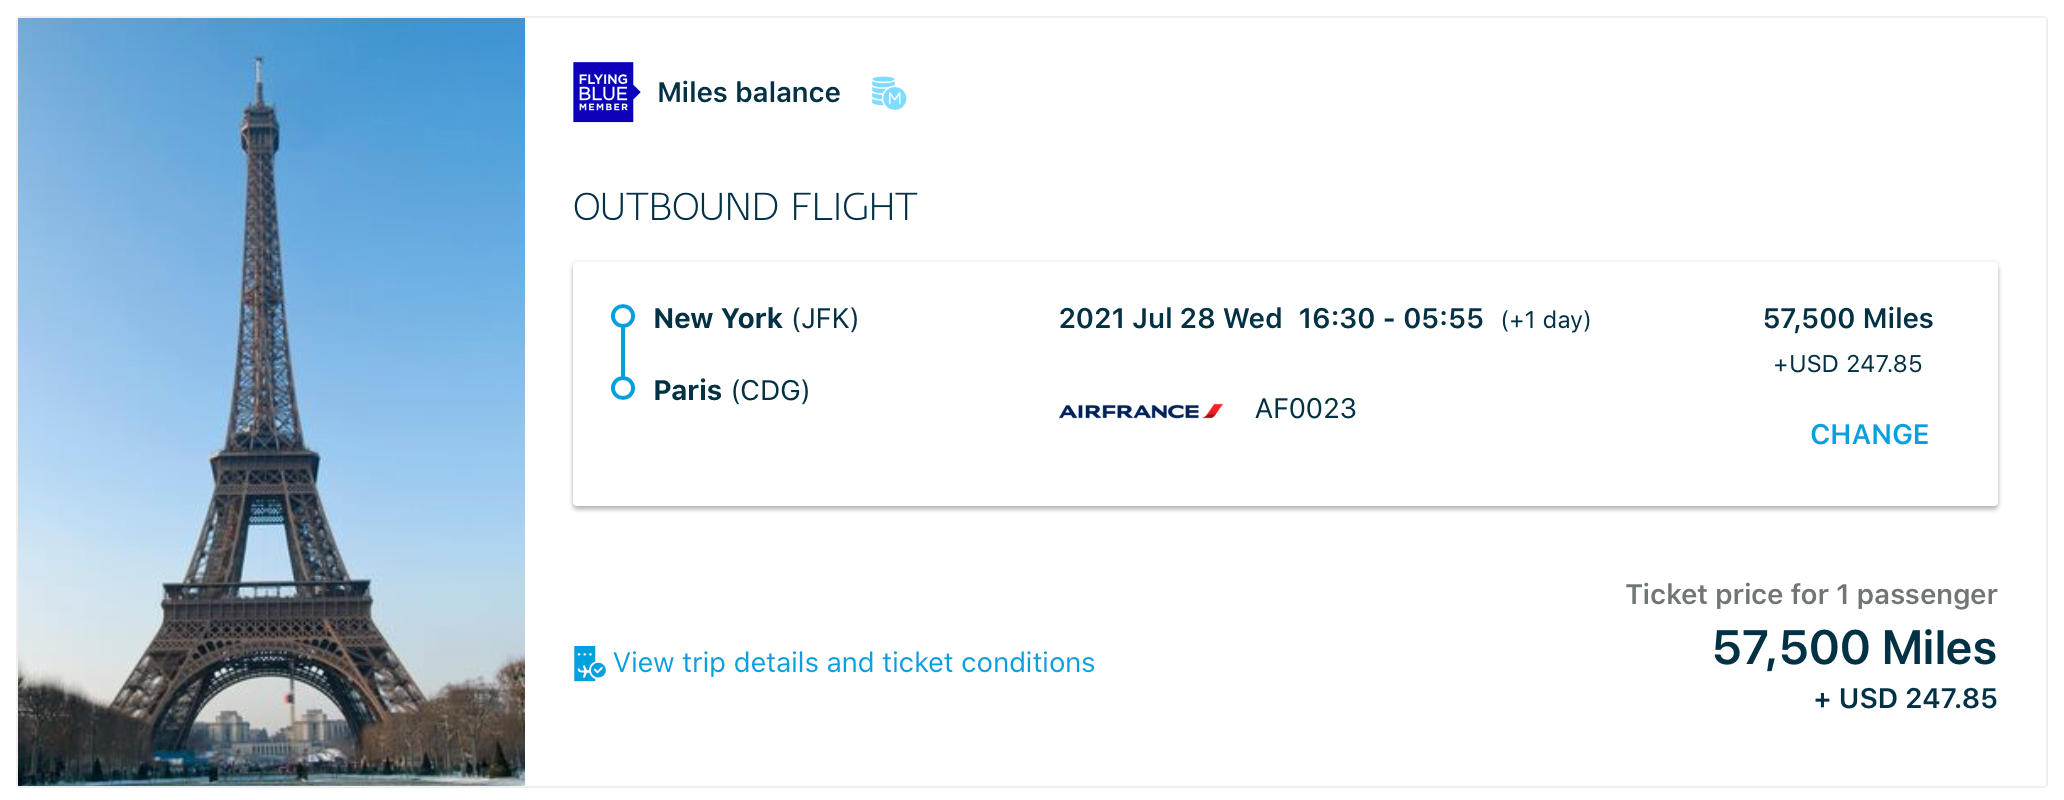Select the flight number AF0023
Viewport: 2064px width, 800px height.
click(1306, 408)
